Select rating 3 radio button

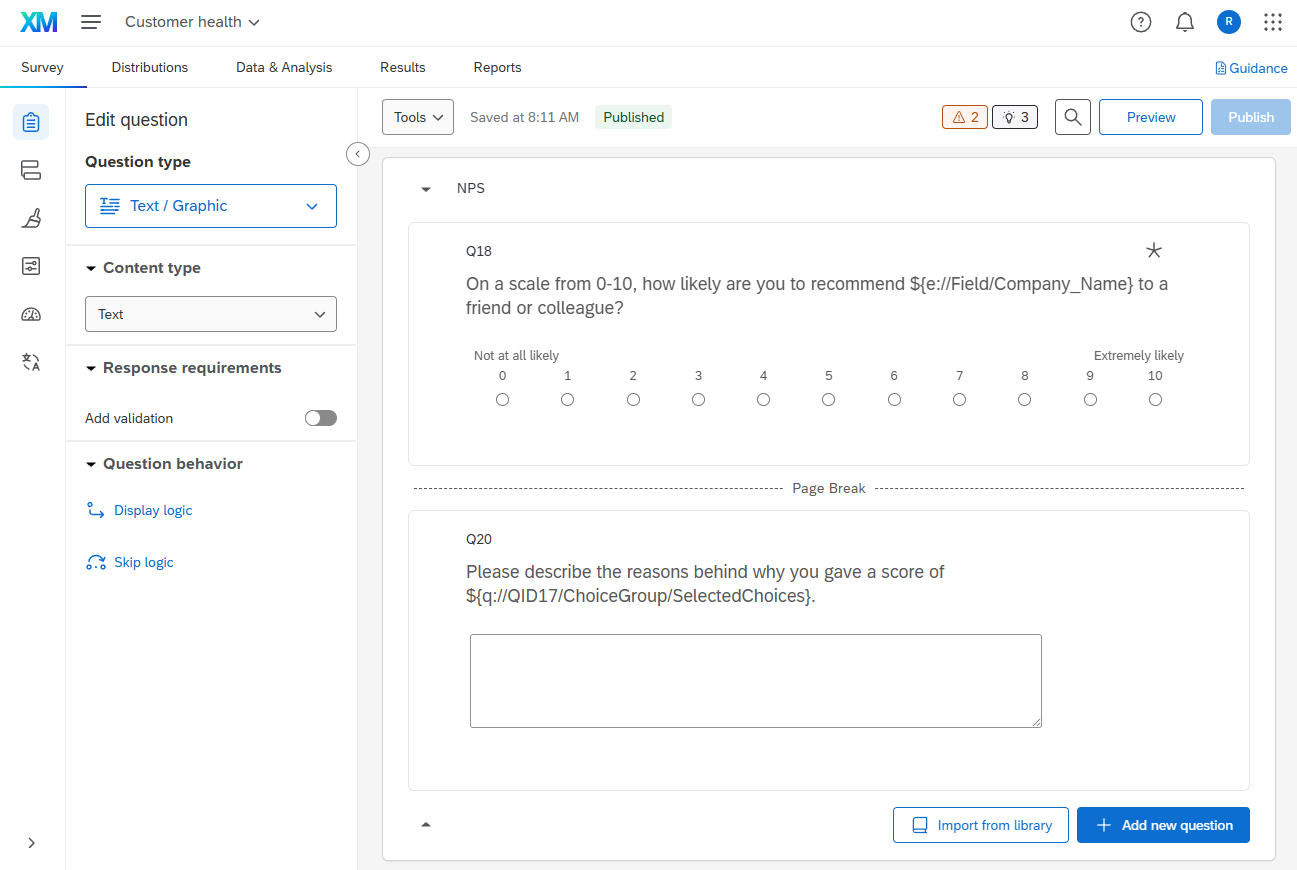click(x=698, y=400)
